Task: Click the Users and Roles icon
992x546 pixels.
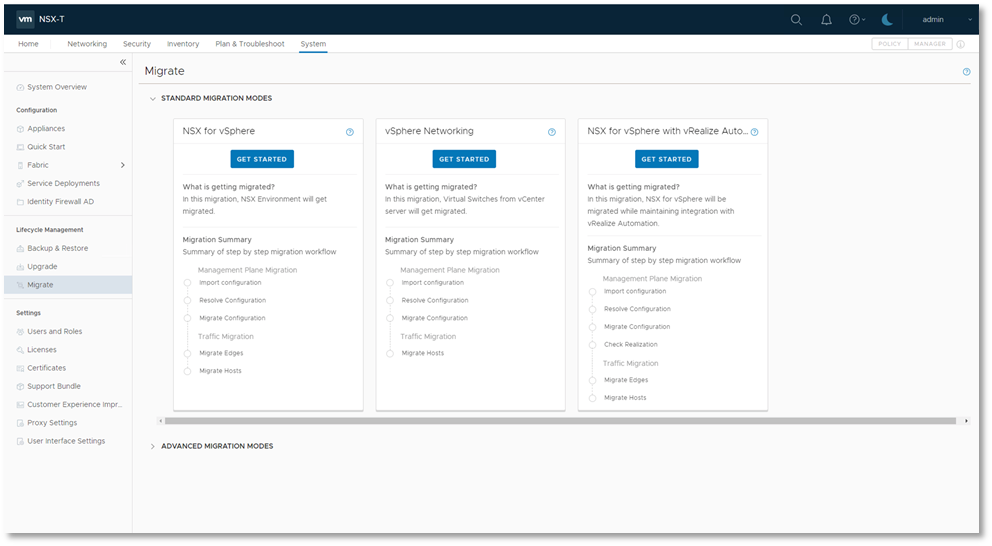Action: tap(20, 332)
